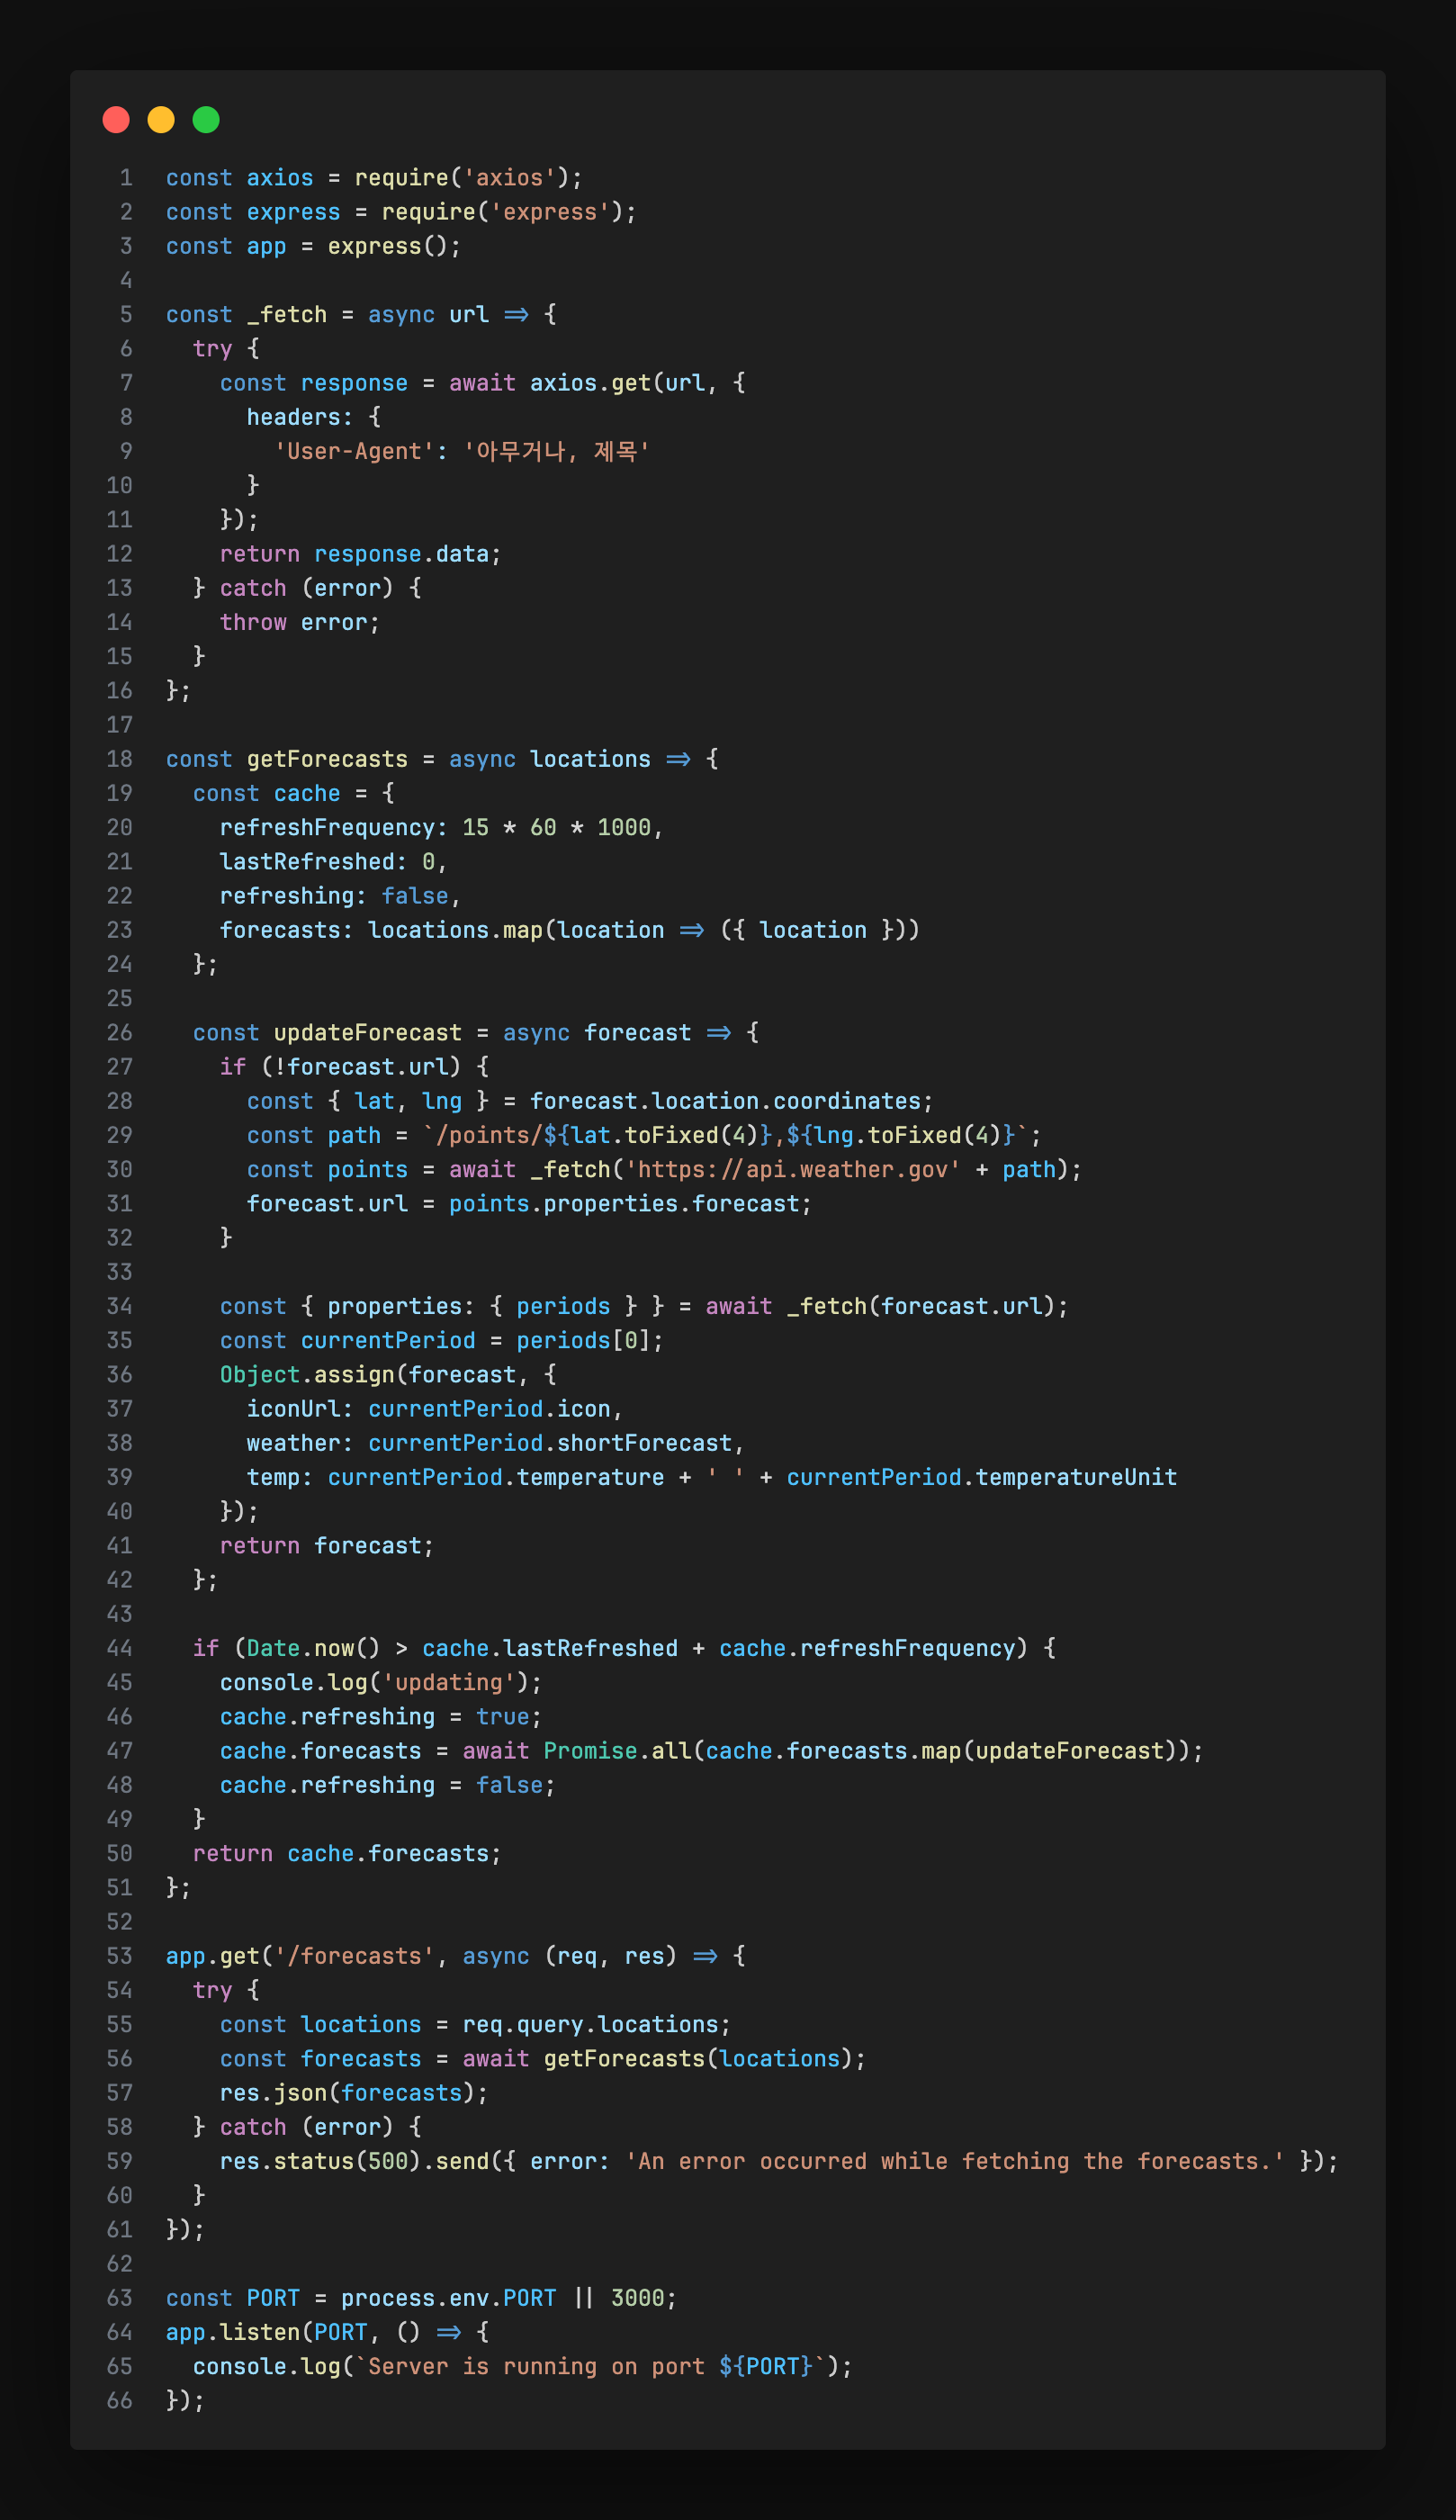Image resolution: width=1456 pixels, height=2520 pixels.
Task: Click the yellow minimize dot
Action: (x=161, y=120)
